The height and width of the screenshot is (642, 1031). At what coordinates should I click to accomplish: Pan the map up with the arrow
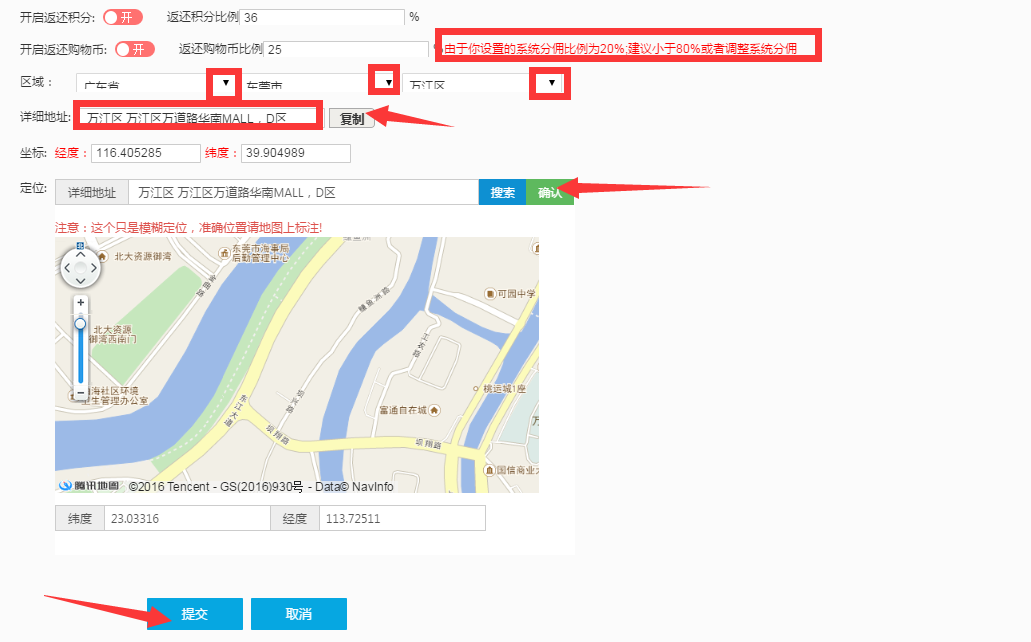point(80,254)
